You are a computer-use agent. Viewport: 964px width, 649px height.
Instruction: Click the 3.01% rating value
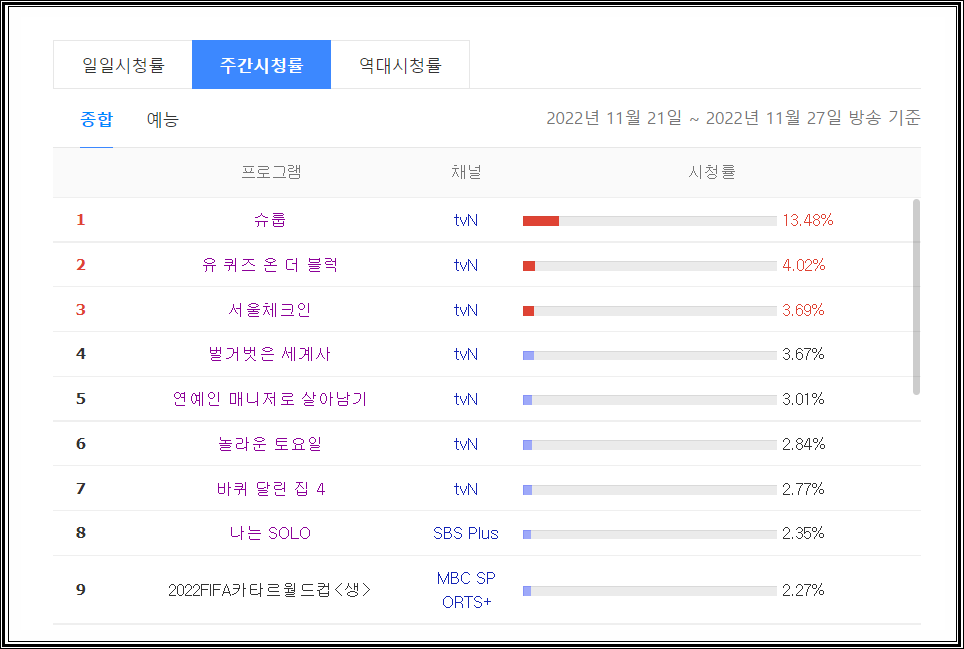(803, 399)
